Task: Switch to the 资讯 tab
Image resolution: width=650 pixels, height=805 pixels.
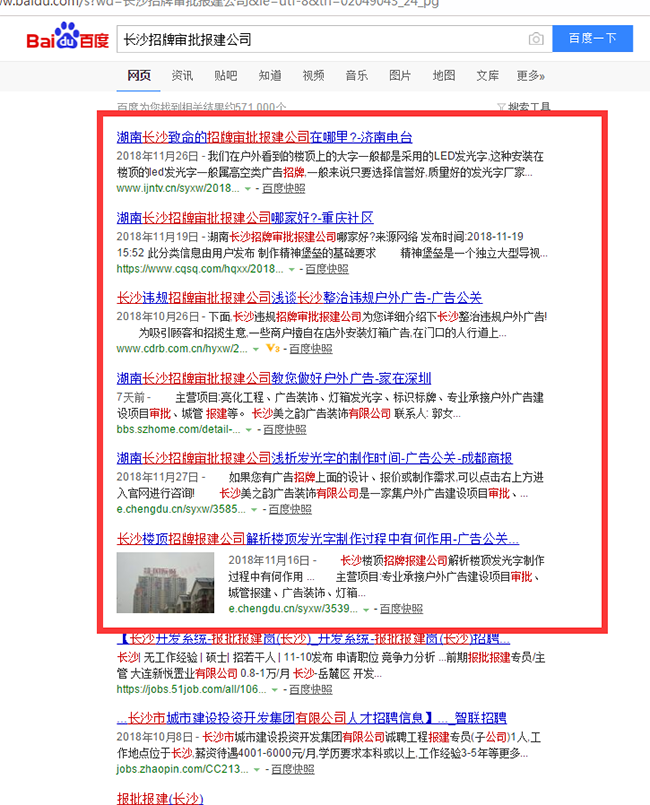Action: pyautogui.click(x=182, y=76)
